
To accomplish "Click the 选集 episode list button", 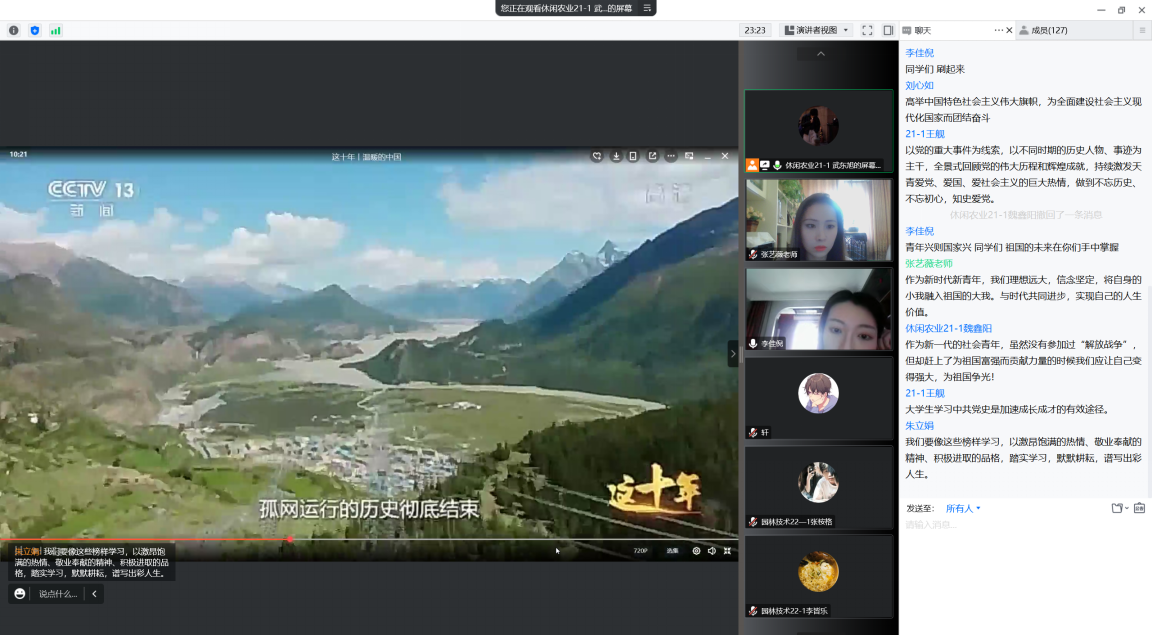I will point(672,550).
